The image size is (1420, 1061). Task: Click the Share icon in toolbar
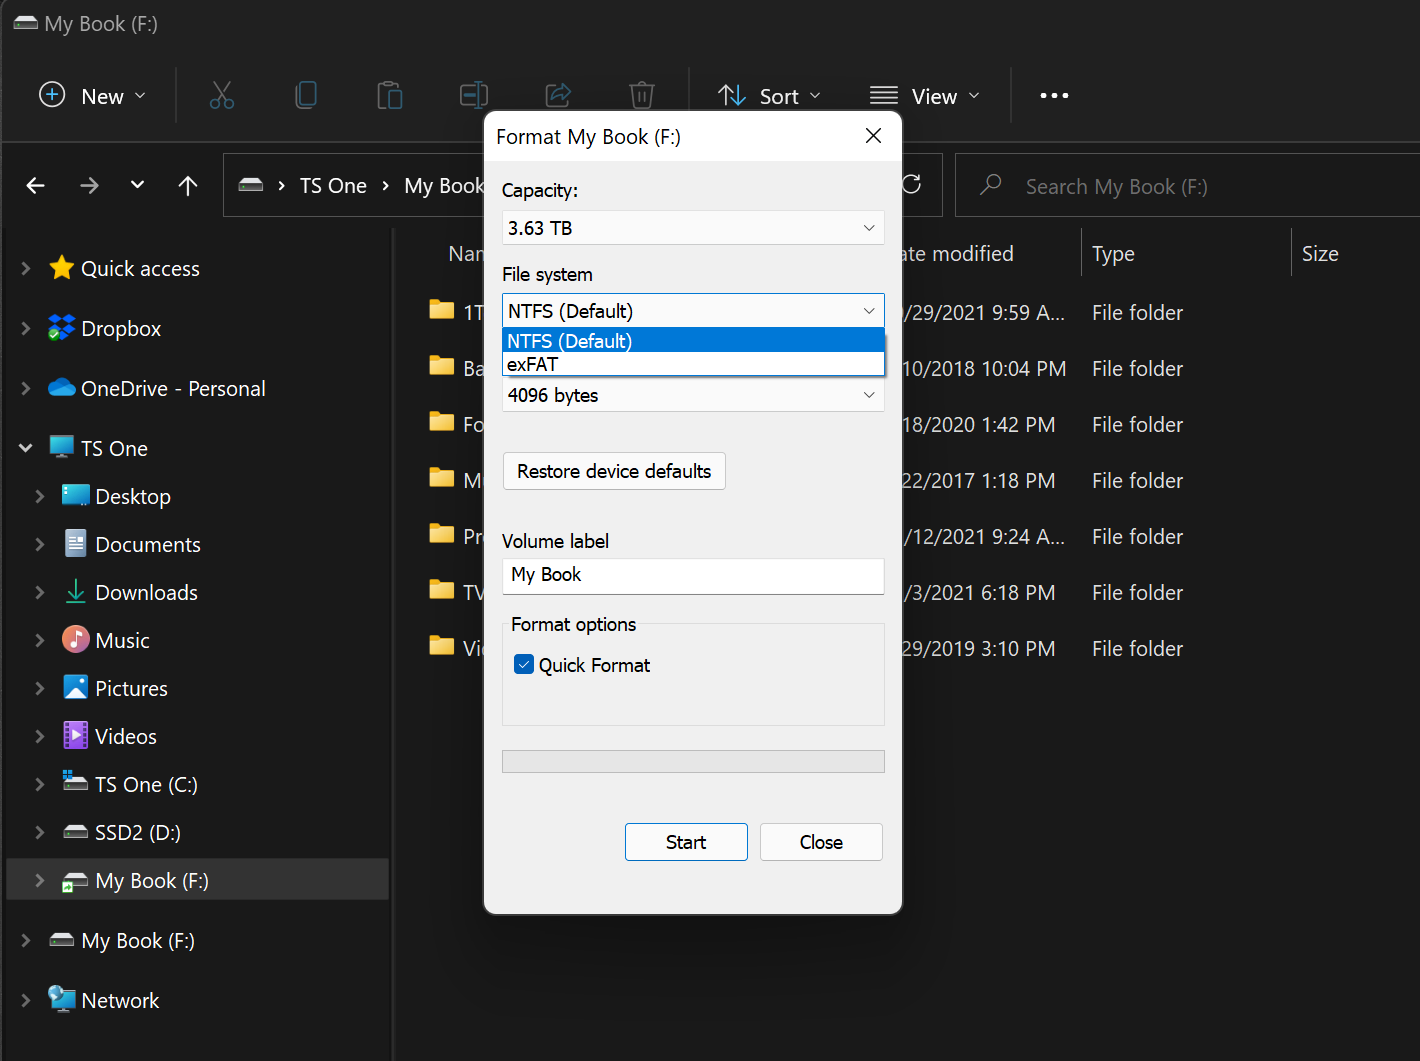(x=557, y=96)
